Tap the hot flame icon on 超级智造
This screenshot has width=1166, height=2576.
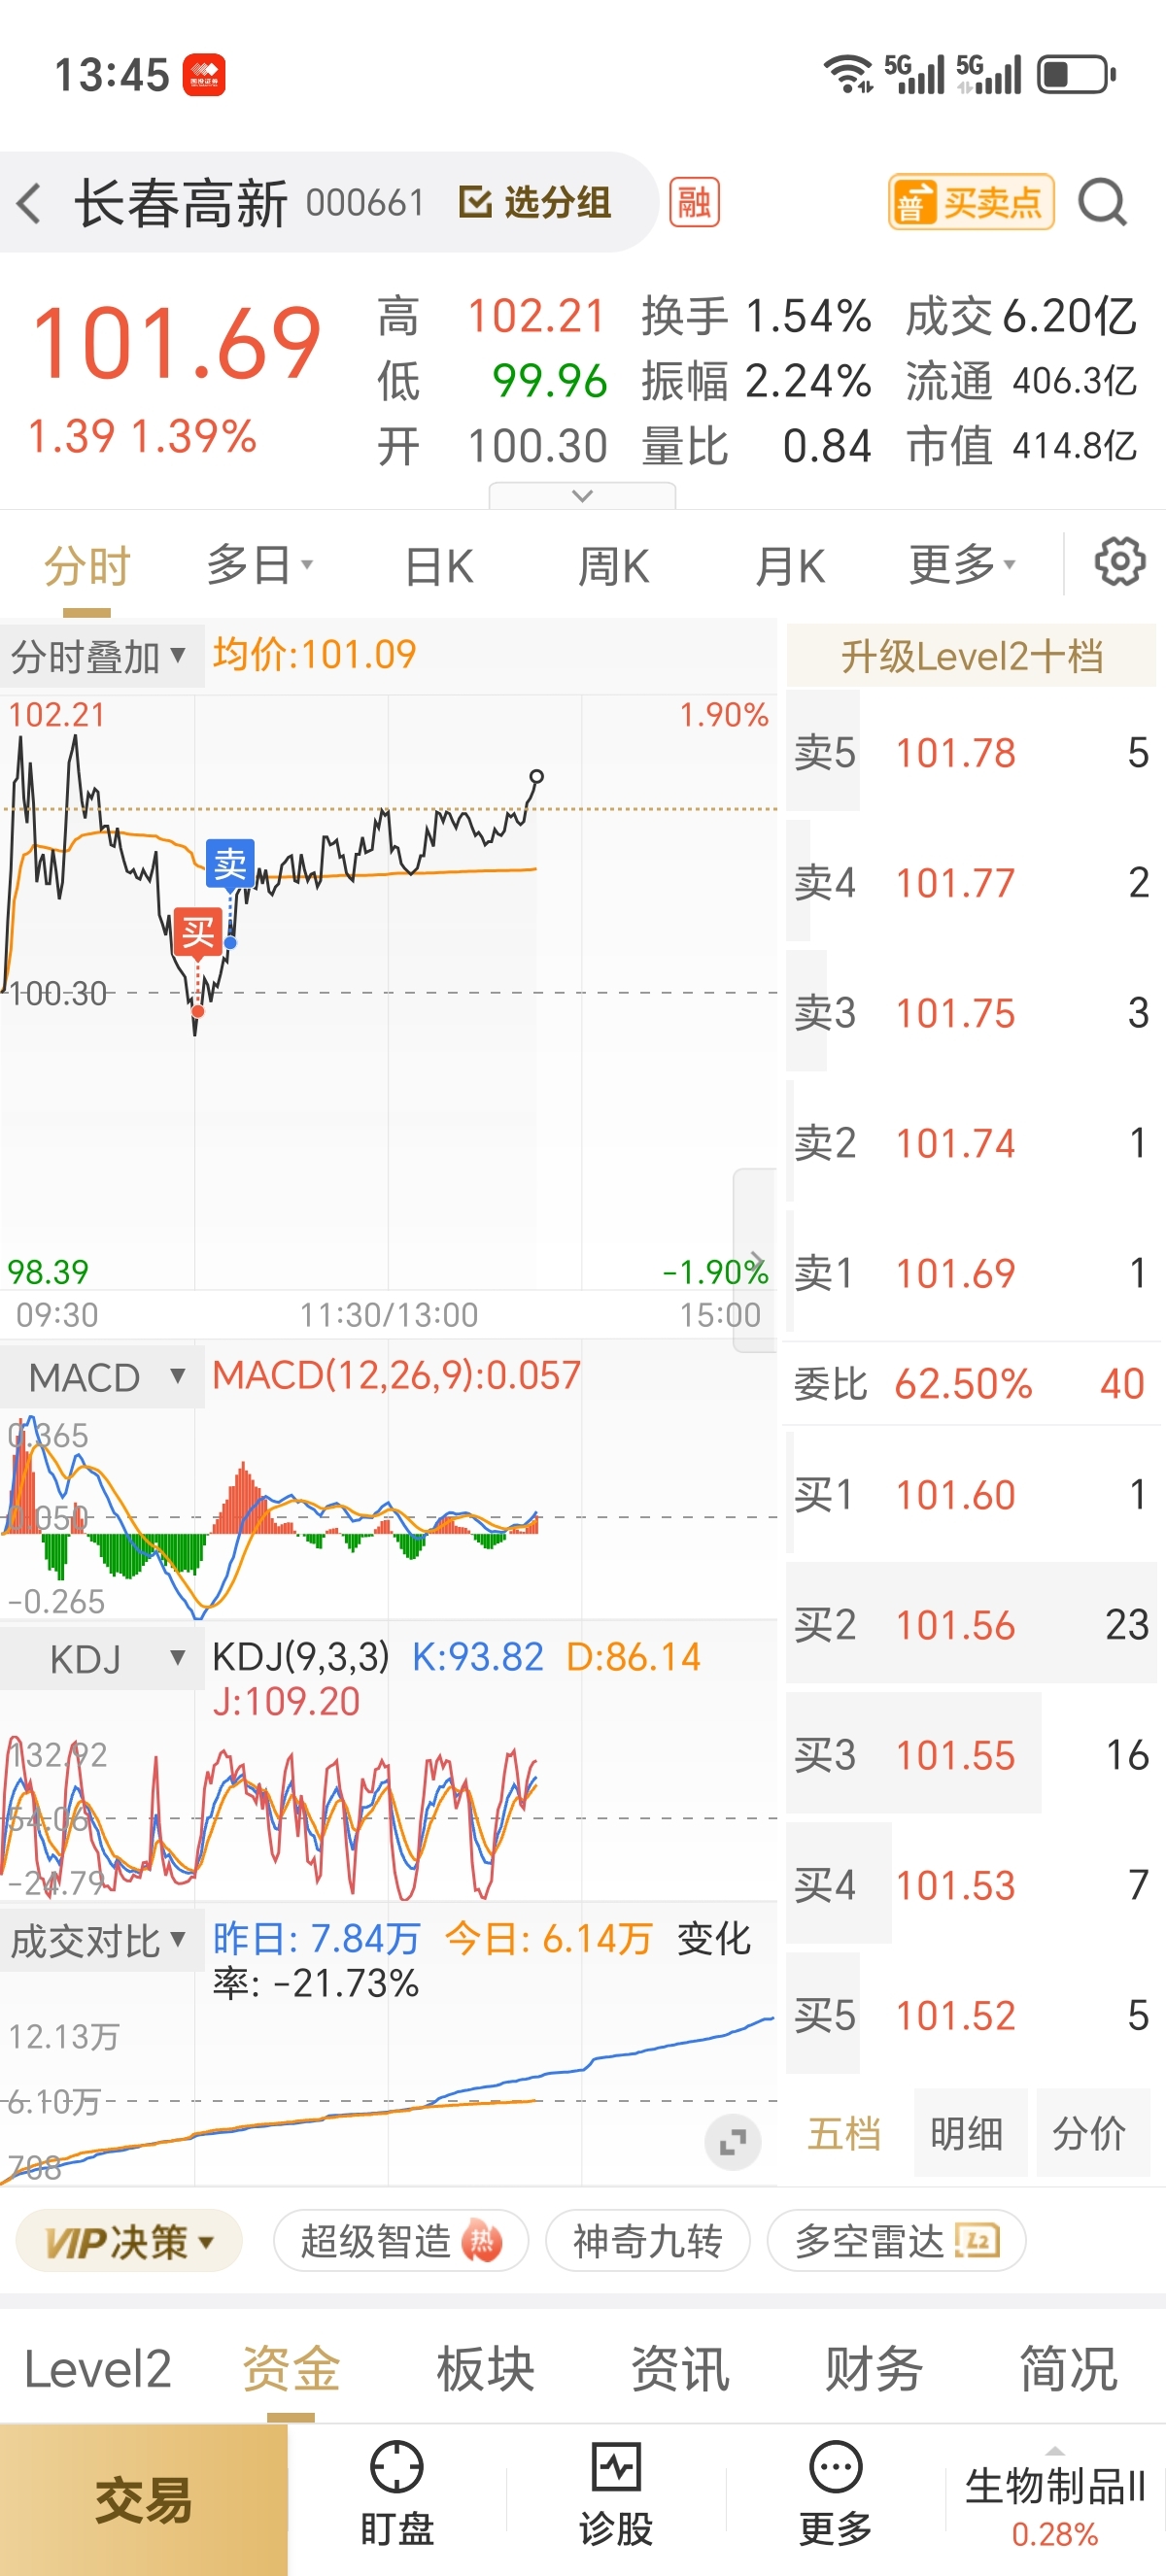(x=481, y=2241)
